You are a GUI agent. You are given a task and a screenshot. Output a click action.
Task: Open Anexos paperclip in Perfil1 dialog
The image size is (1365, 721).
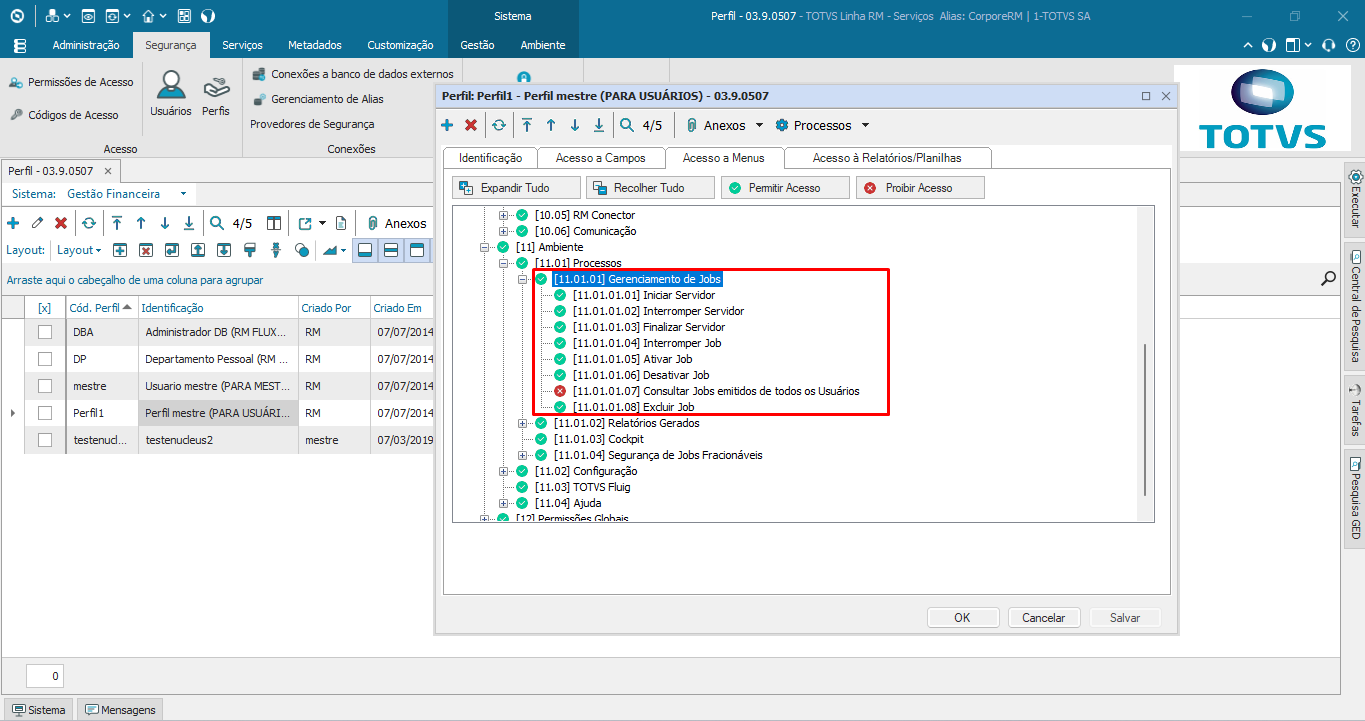point(691,125)
